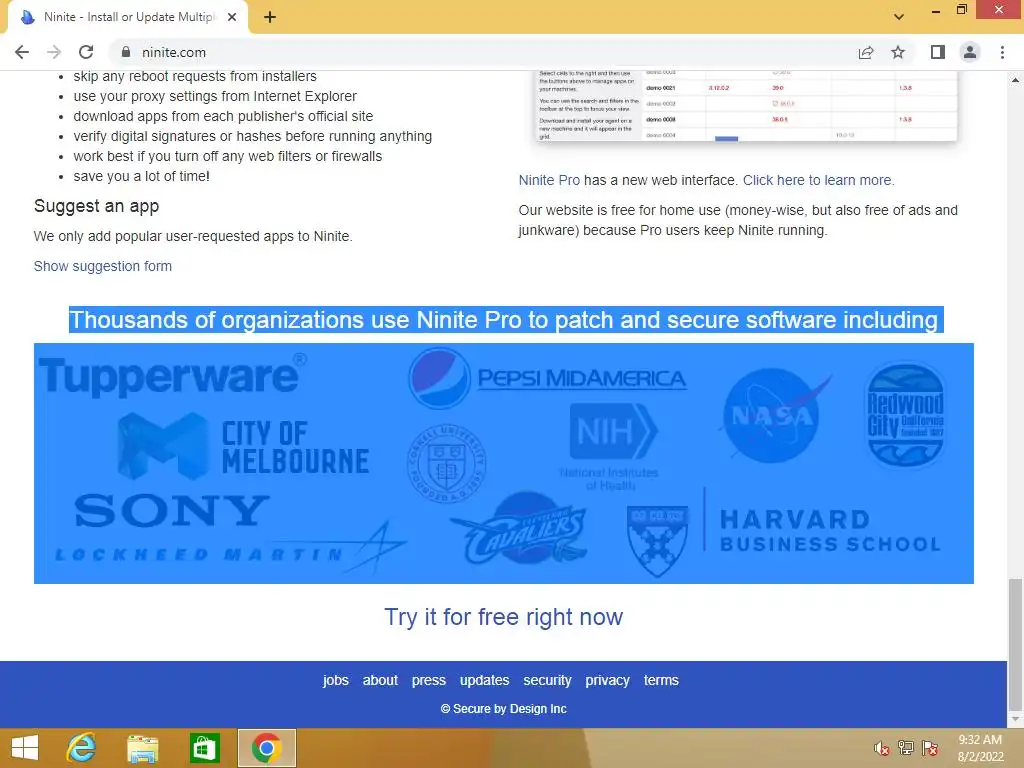Open the security footer link
Viewport: 1024px width, 768px height.
(x=547, y=680)
